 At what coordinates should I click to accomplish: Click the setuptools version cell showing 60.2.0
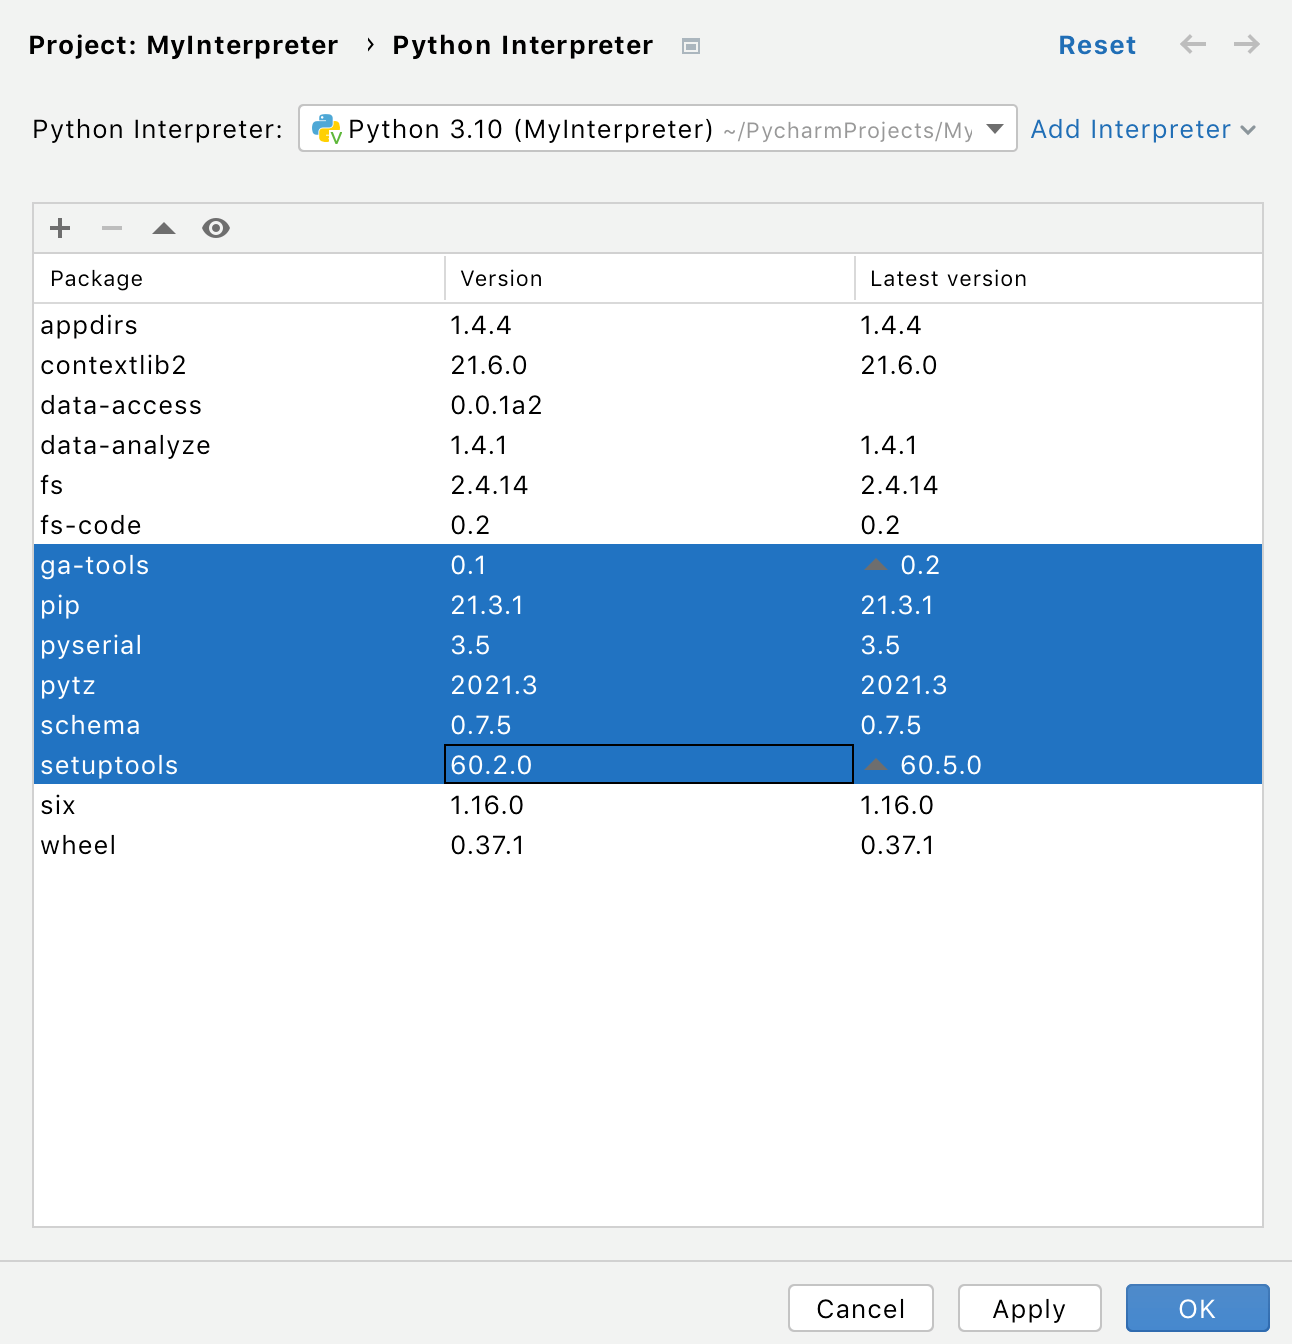tap(648, 763)
